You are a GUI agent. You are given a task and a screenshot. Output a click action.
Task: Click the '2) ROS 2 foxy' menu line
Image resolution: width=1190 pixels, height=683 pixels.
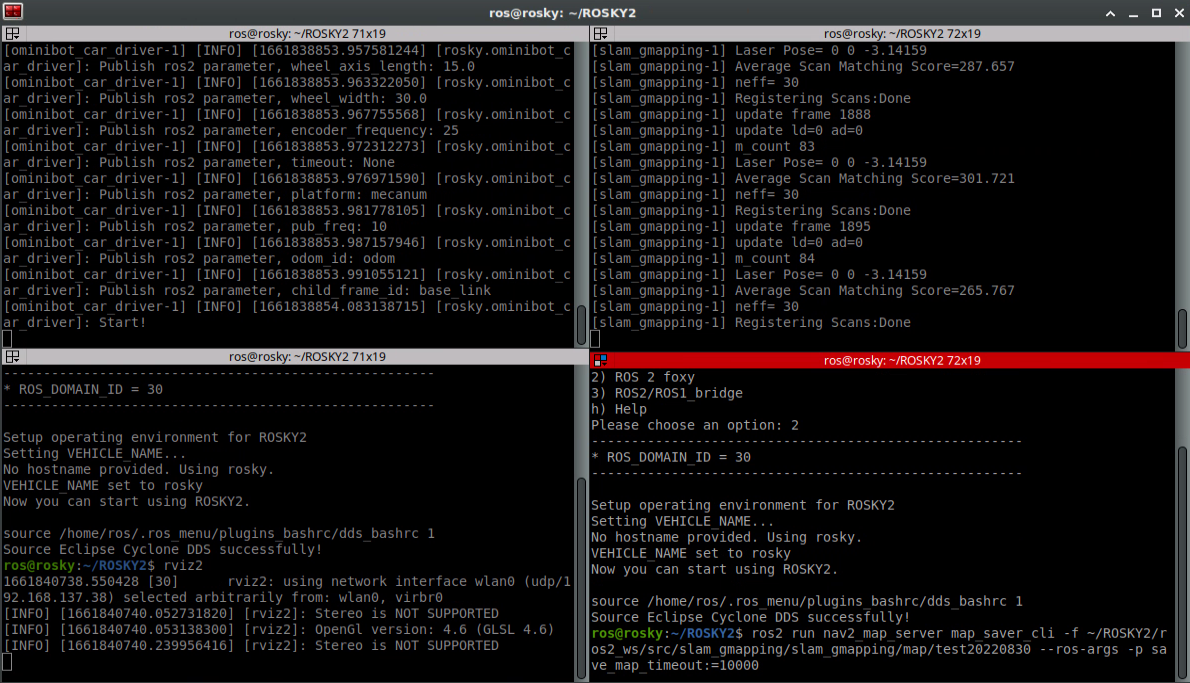point(643,377)
